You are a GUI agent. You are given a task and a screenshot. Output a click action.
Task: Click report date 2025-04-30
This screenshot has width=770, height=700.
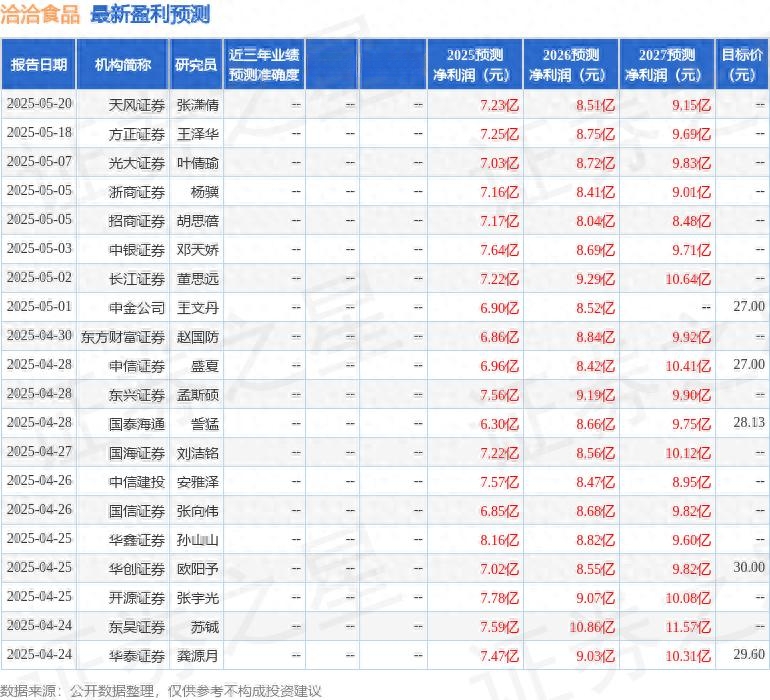pos(39,336)
